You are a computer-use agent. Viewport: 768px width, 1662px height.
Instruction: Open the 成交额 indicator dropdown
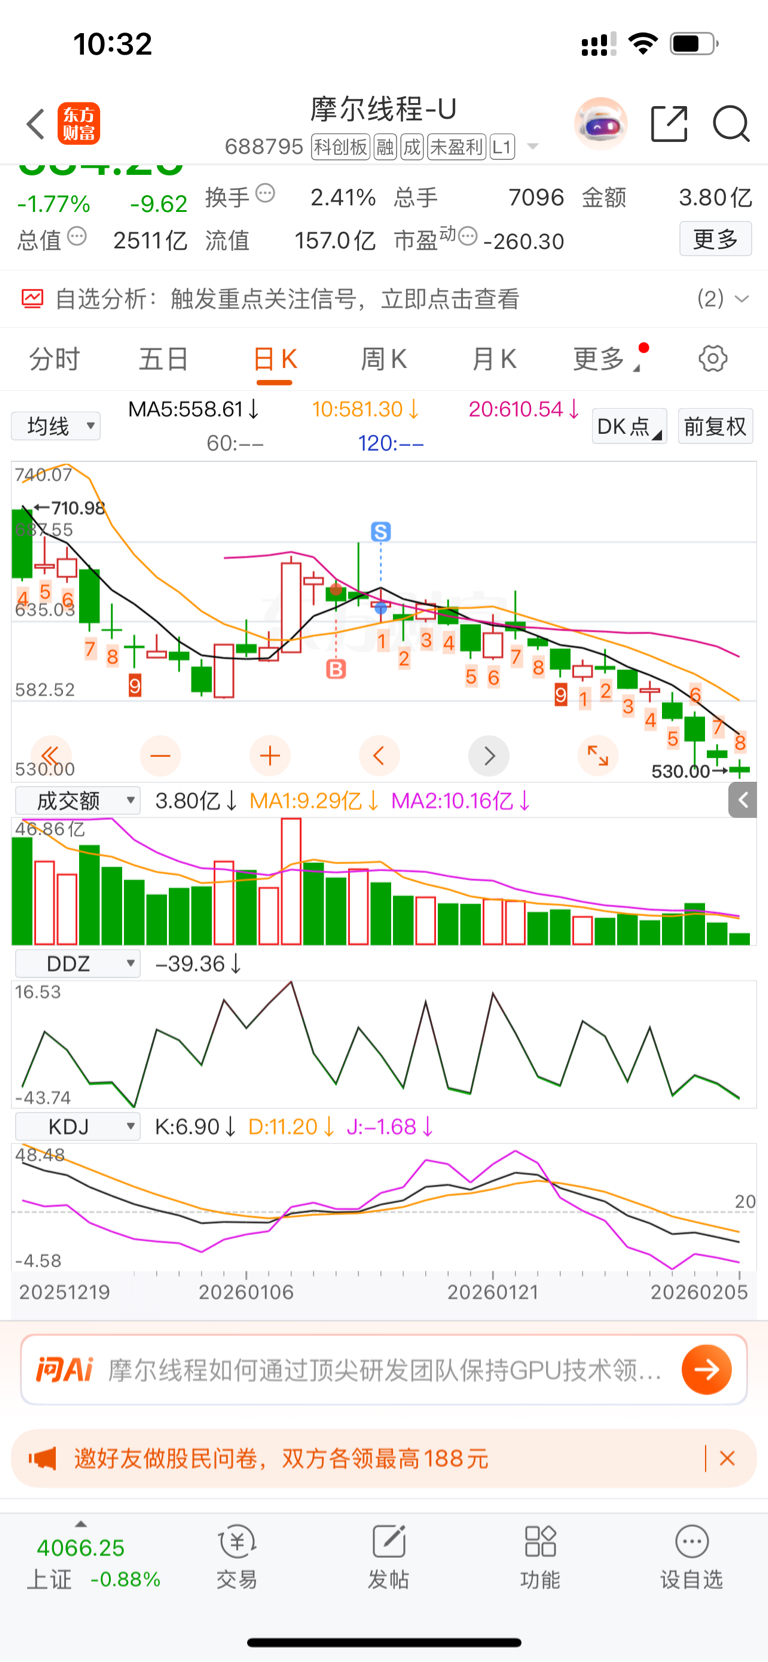(77, 800)
